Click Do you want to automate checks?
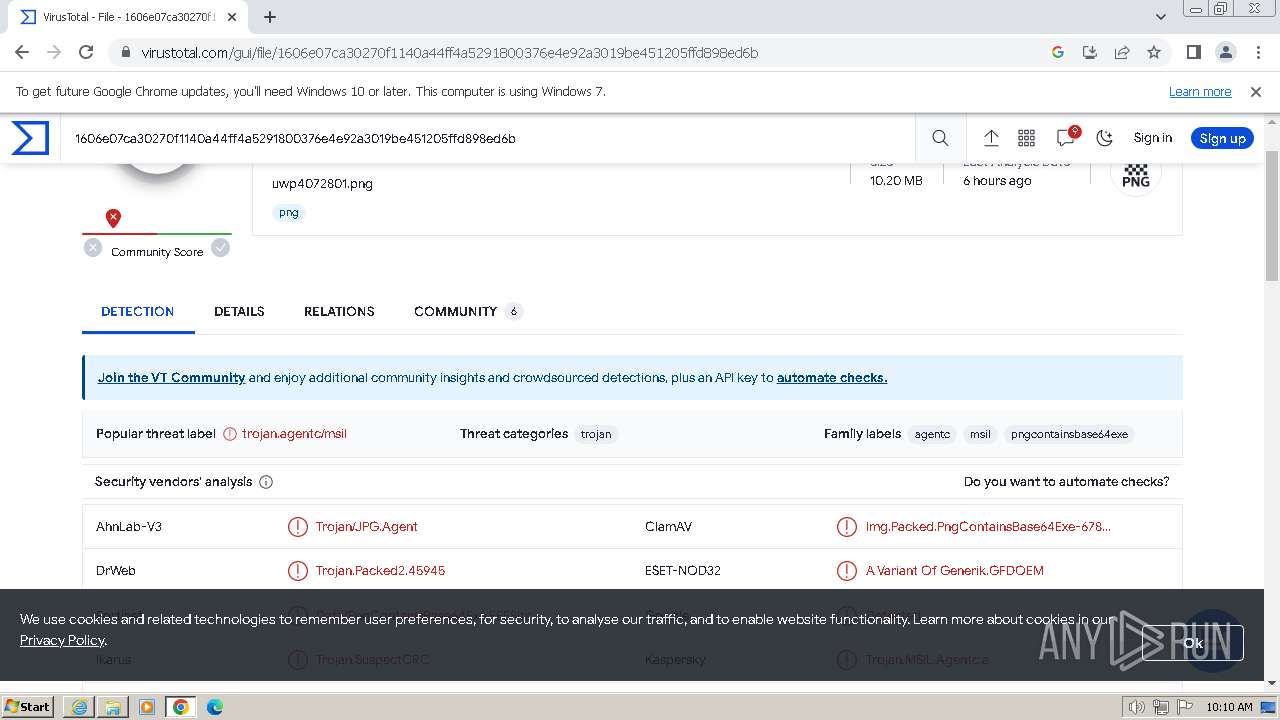This screenshot has width=1280, height=720. tap(1066, 482)
